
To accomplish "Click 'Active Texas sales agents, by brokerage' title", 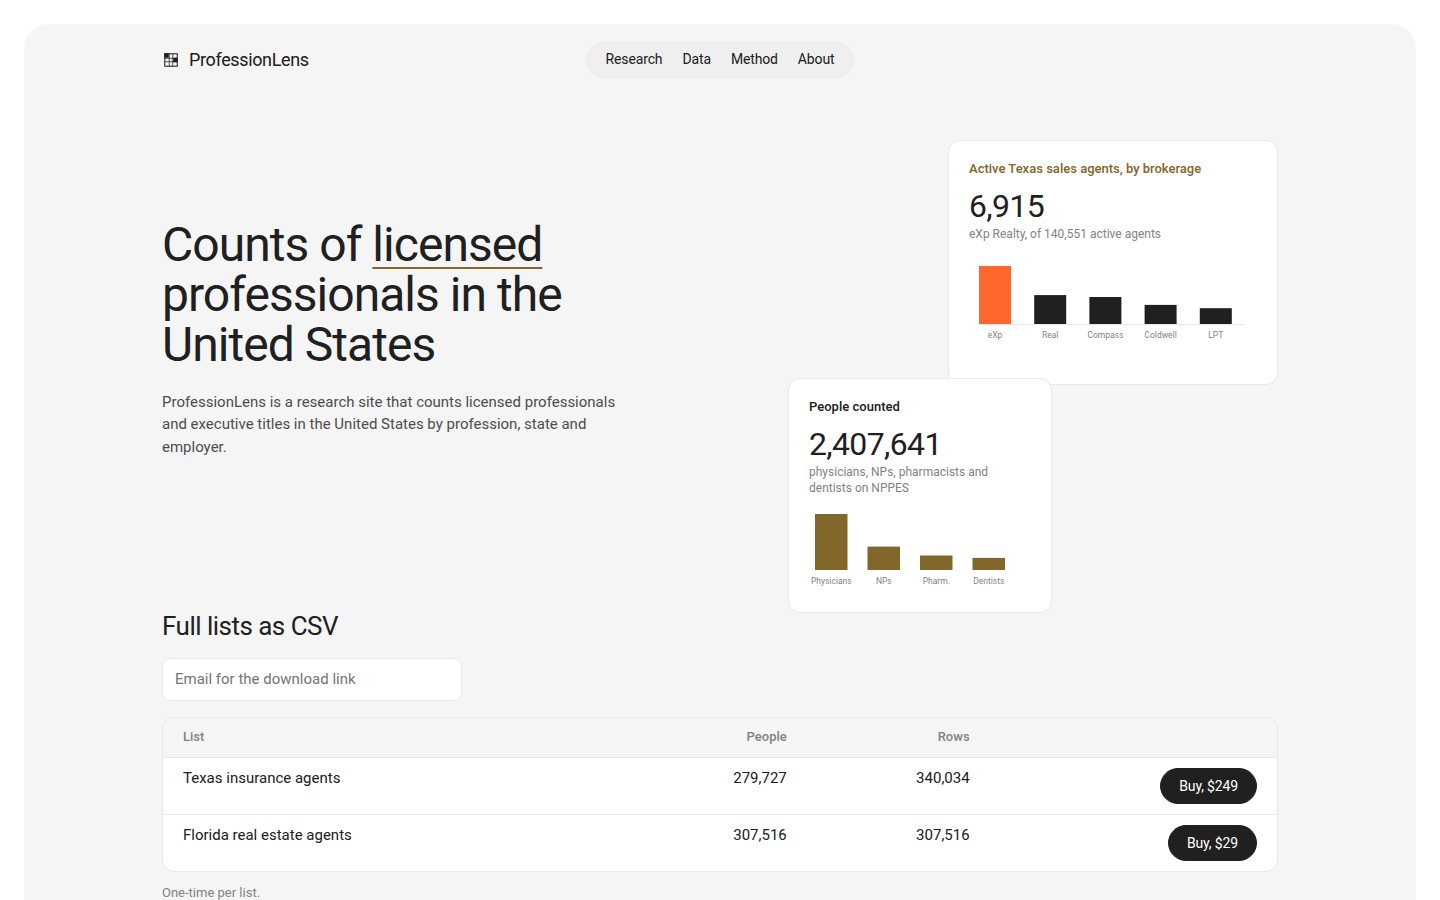I will [1085, 169].
